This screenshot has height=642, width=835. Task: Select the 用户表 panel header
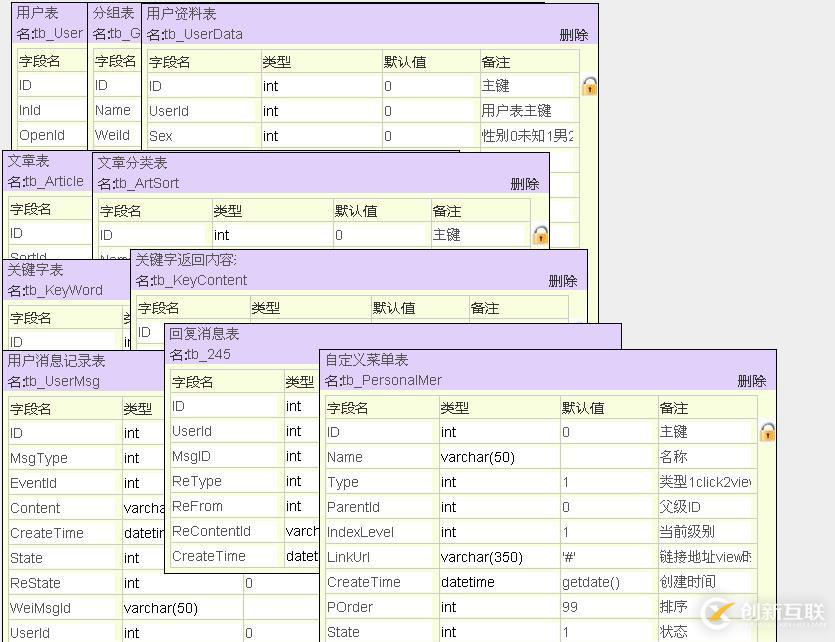(x=38, y=14)
